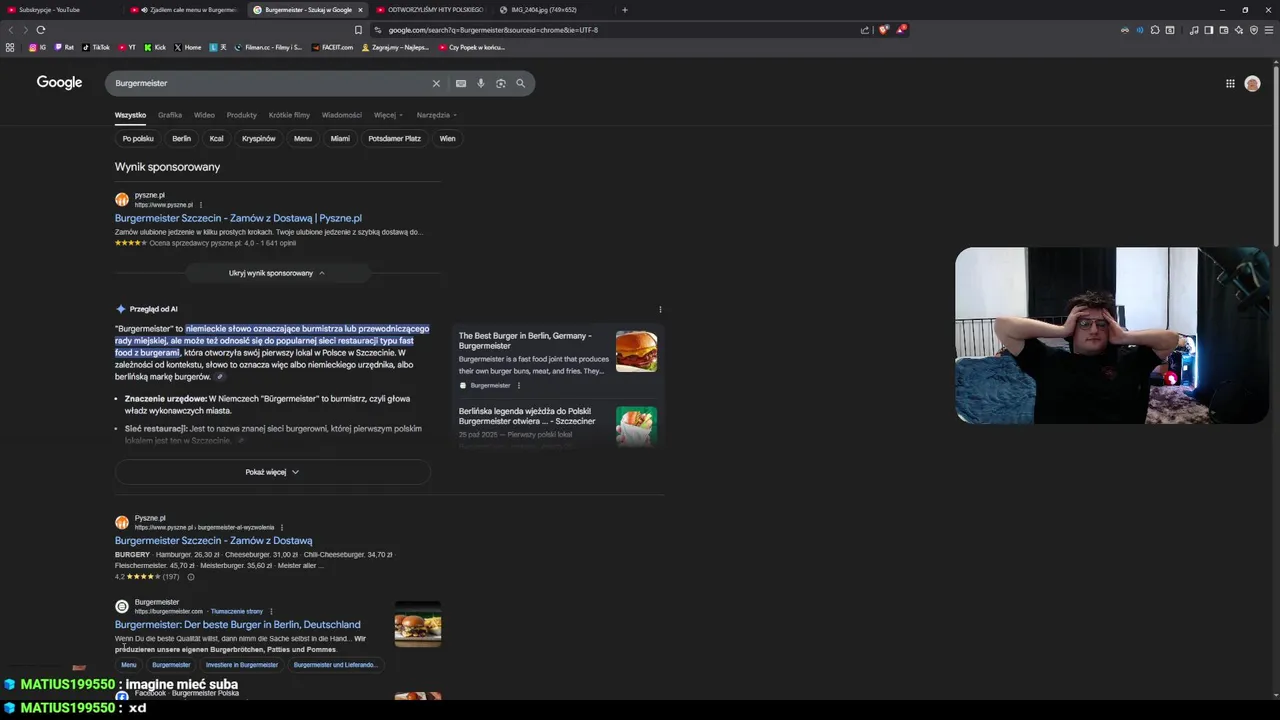Open three-dot options of the burgermeister.com result
The width and height of the screenshot is (1280, 720).
pyautogui.click(x=271, y=611)
